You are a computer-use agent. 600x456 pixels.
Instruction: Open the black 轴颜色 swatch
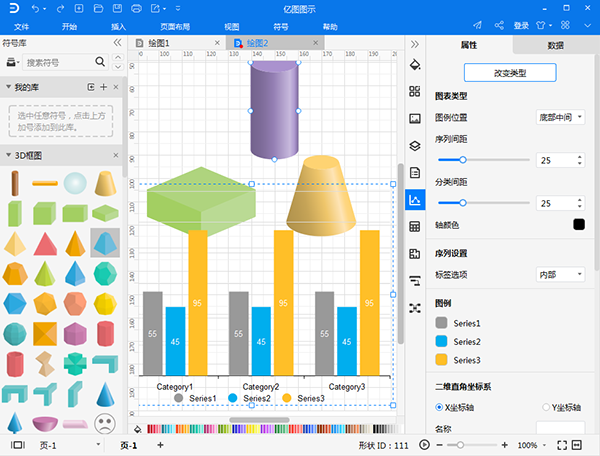point(579,225)
